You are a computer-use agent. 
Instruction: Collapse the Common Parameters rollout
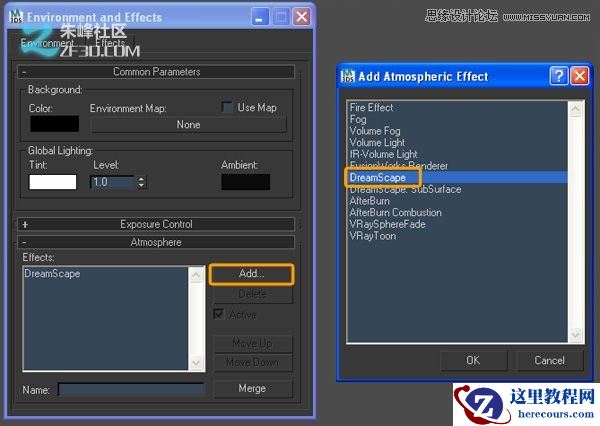pos(156,72)
